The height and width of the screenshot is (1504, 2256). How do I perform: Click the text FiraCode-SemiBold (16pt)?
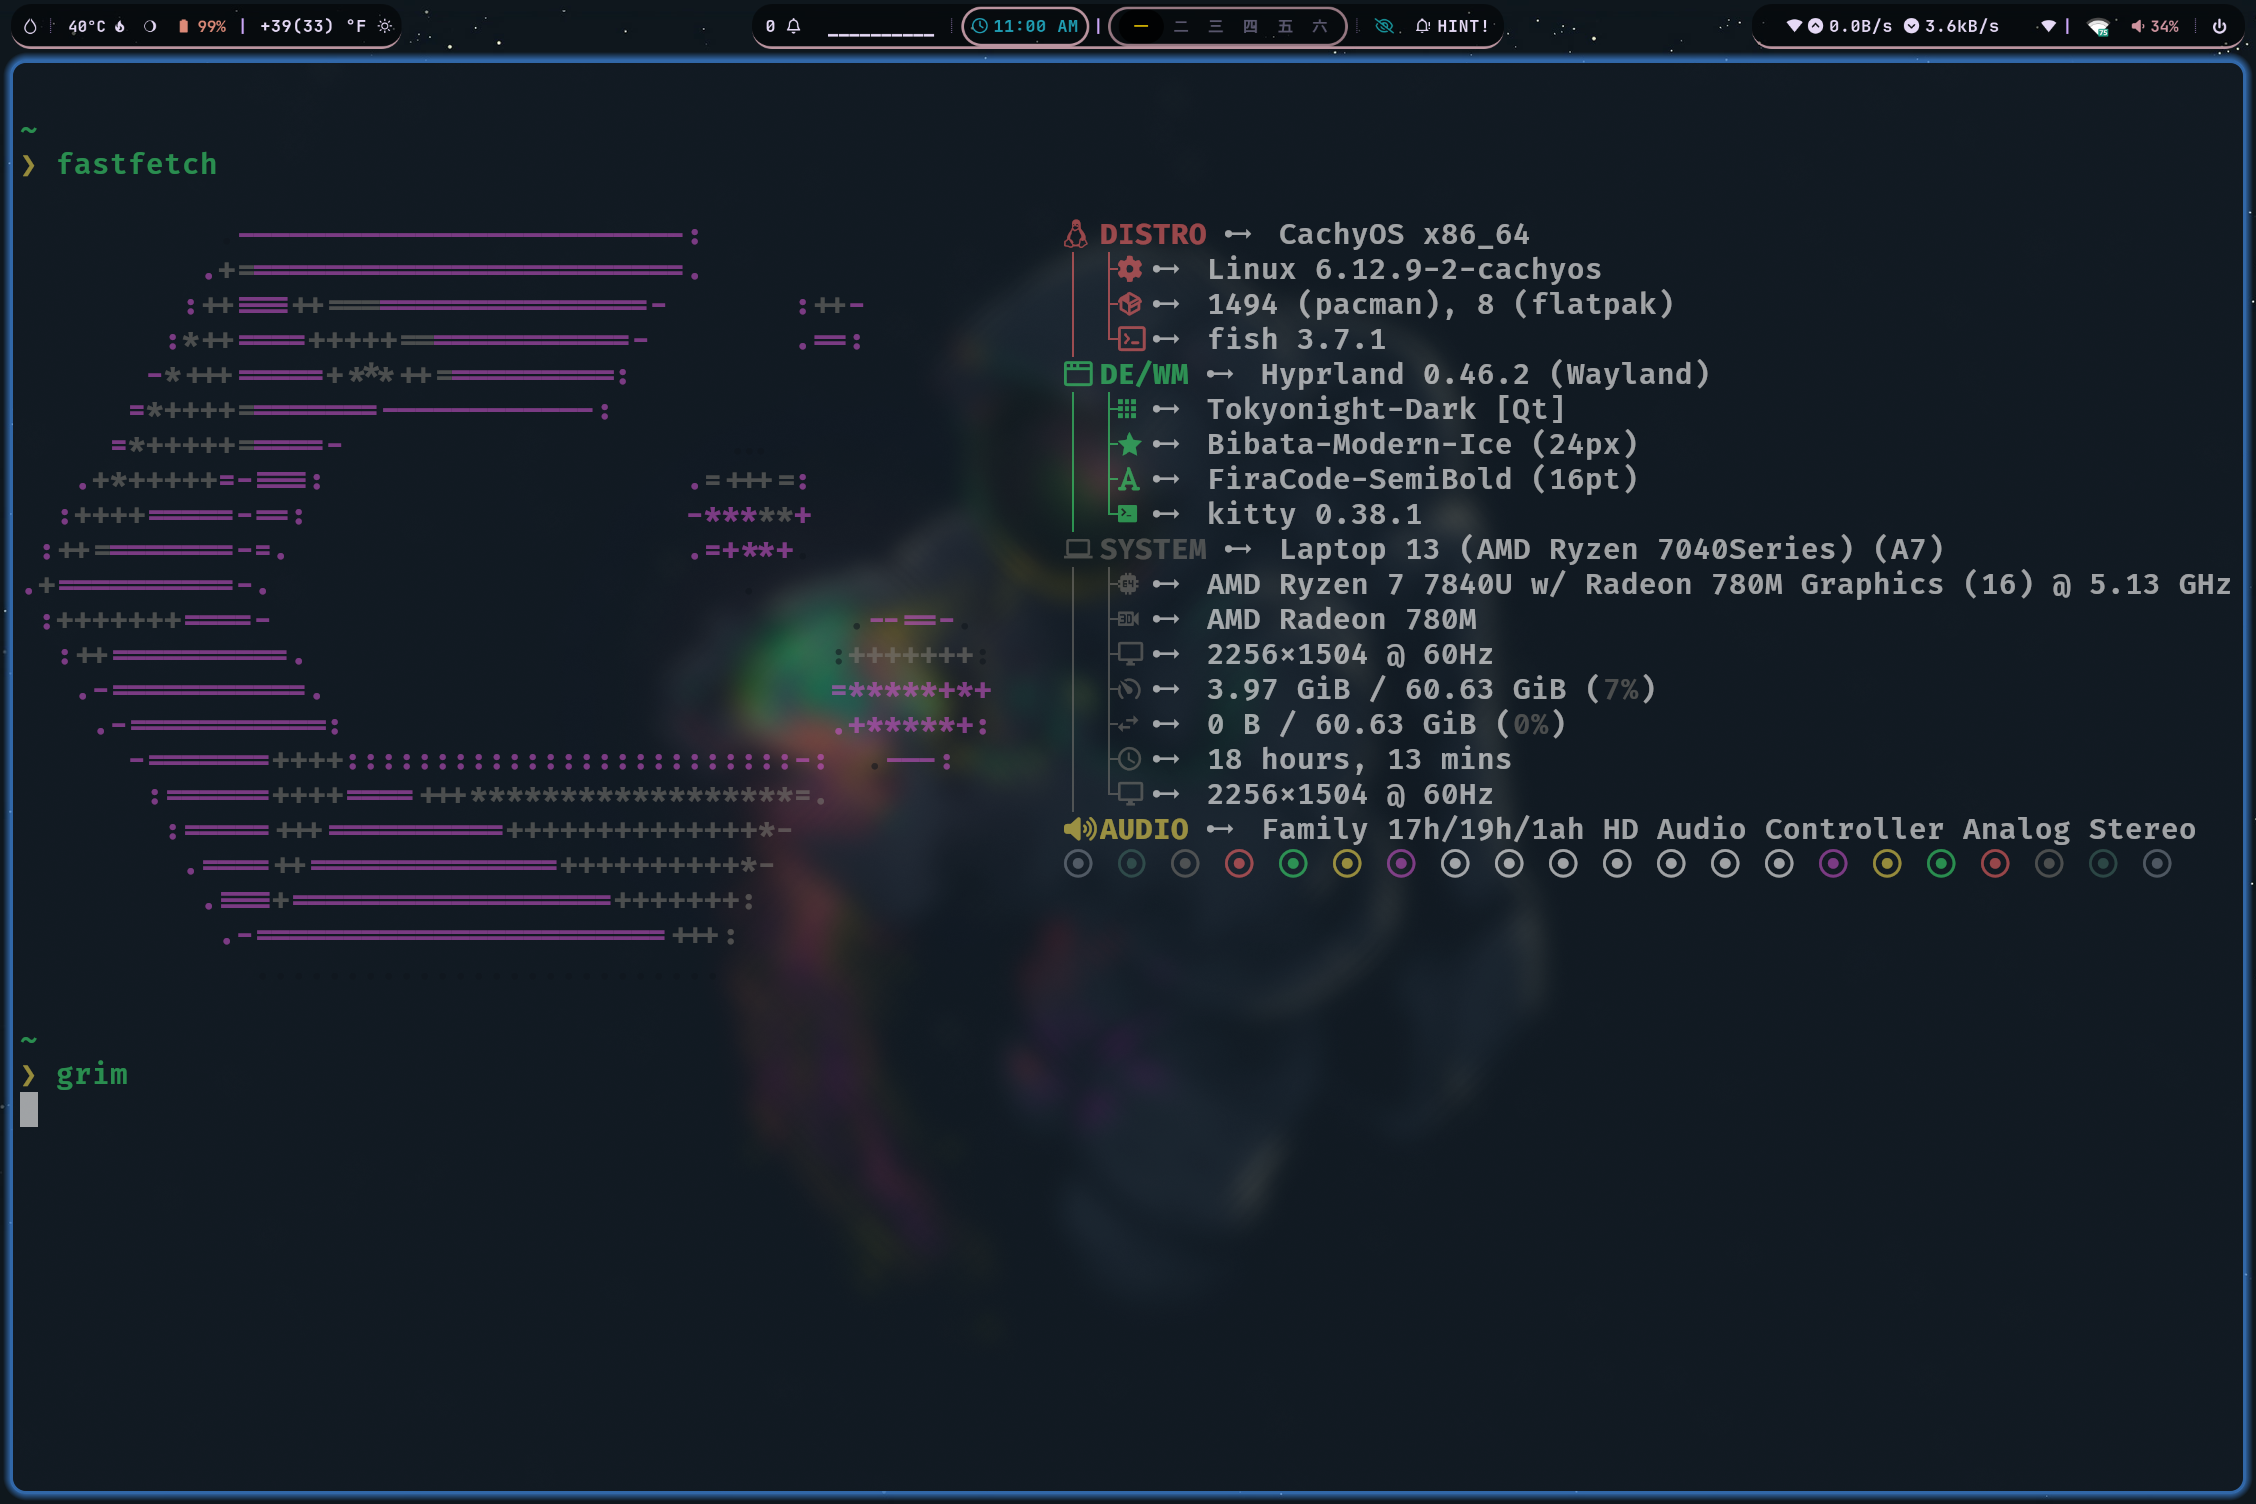tap(1422, 479)
